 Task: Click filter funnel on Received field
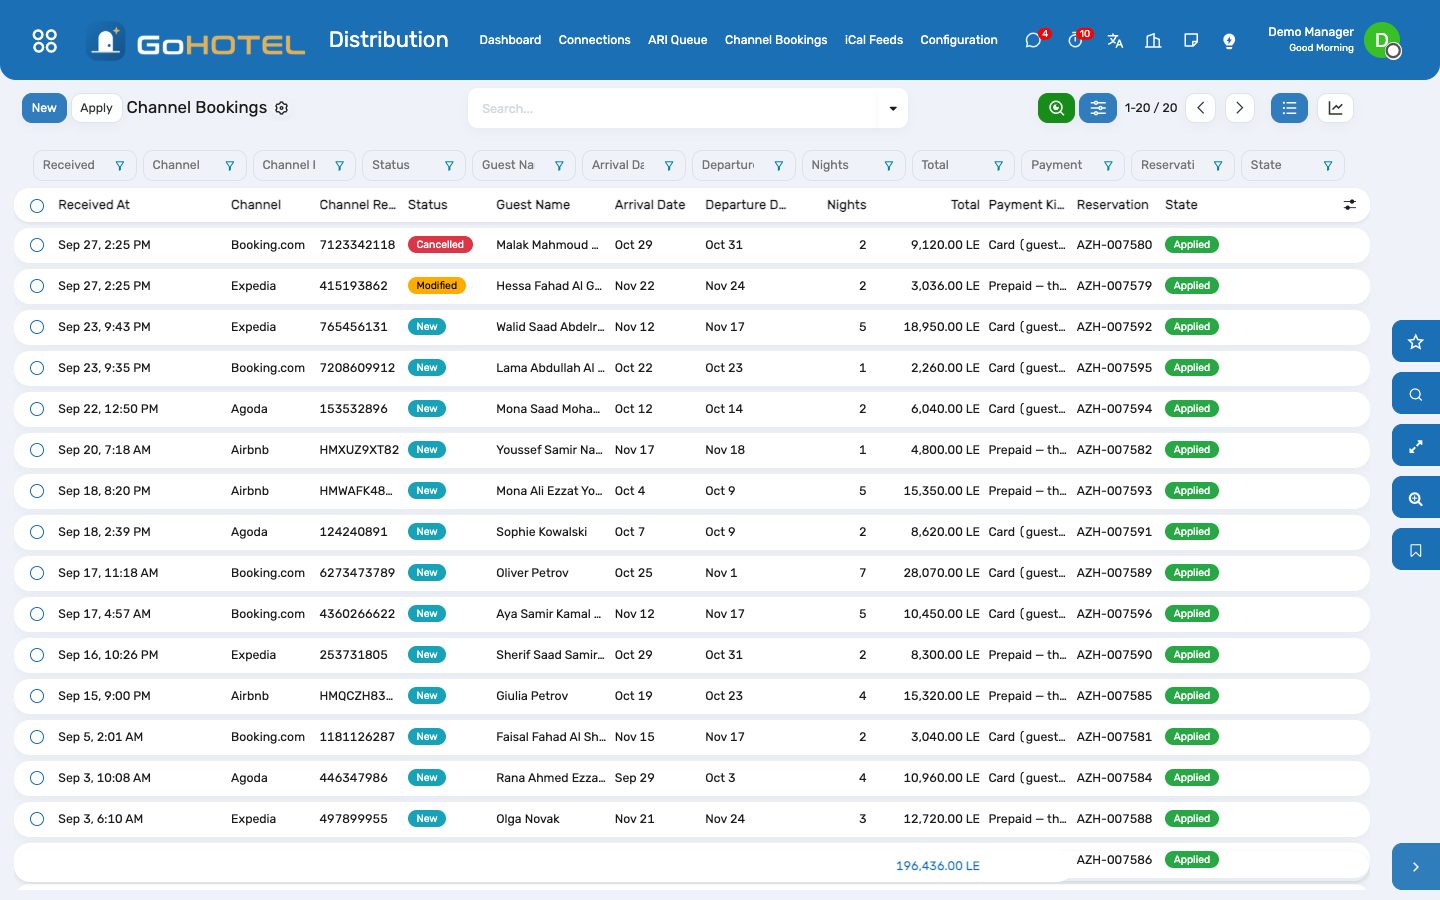click(x=120, y=166)
